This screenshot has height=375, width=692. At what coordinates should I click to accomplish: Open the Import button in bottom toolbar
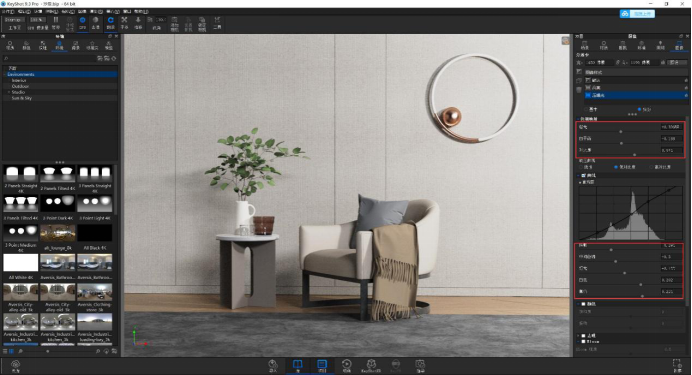[x=273, y=366]
